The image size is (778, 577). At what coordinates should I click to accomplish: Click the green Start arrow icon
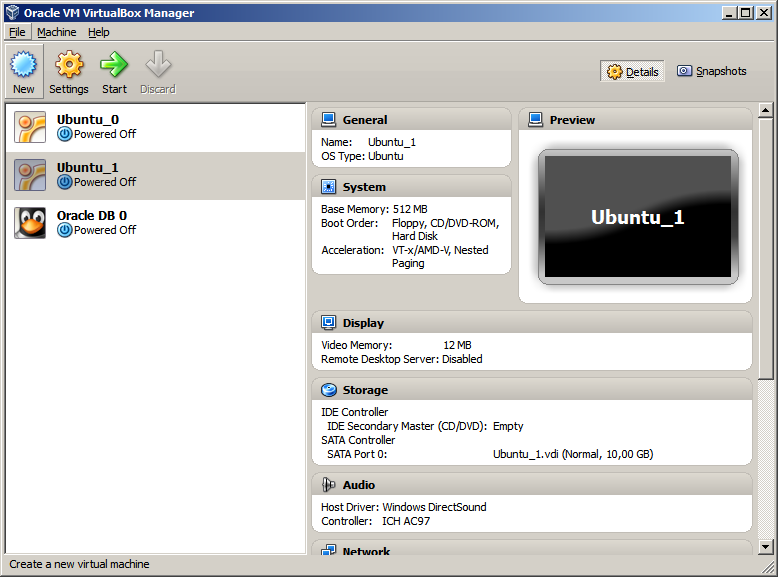[x=114, y=64]
